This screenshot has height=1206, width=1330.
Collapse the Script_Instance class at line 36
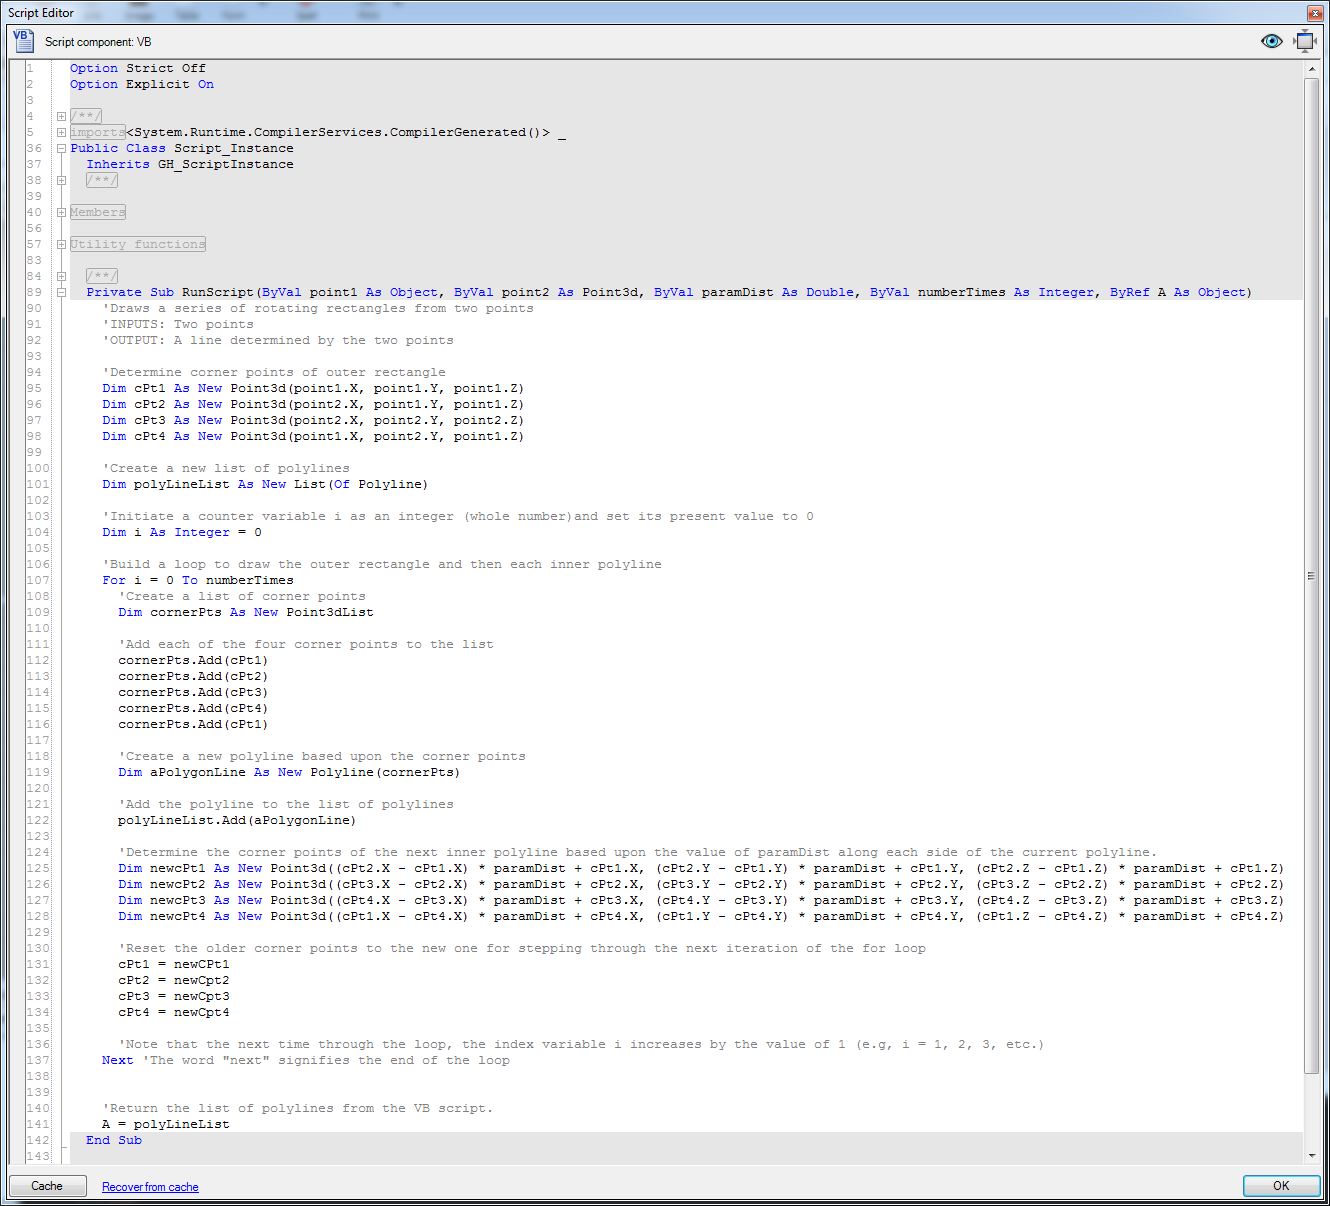click(61, 148)
